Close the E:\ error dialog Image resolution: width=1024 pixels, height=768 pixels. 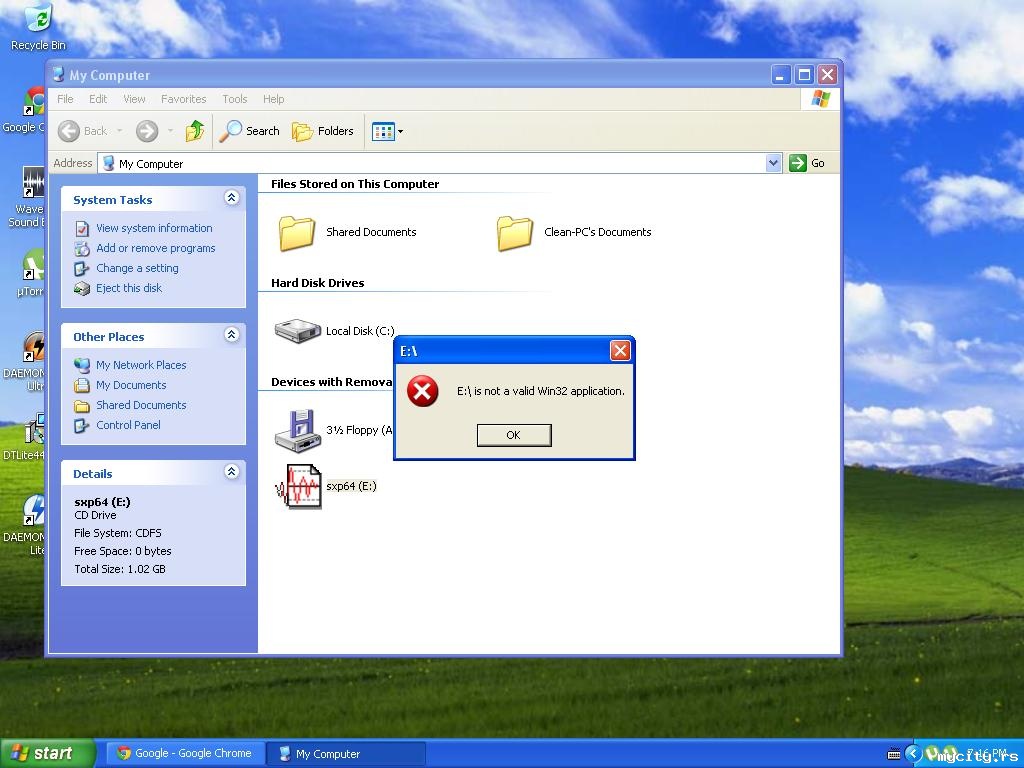click(620, 351)
